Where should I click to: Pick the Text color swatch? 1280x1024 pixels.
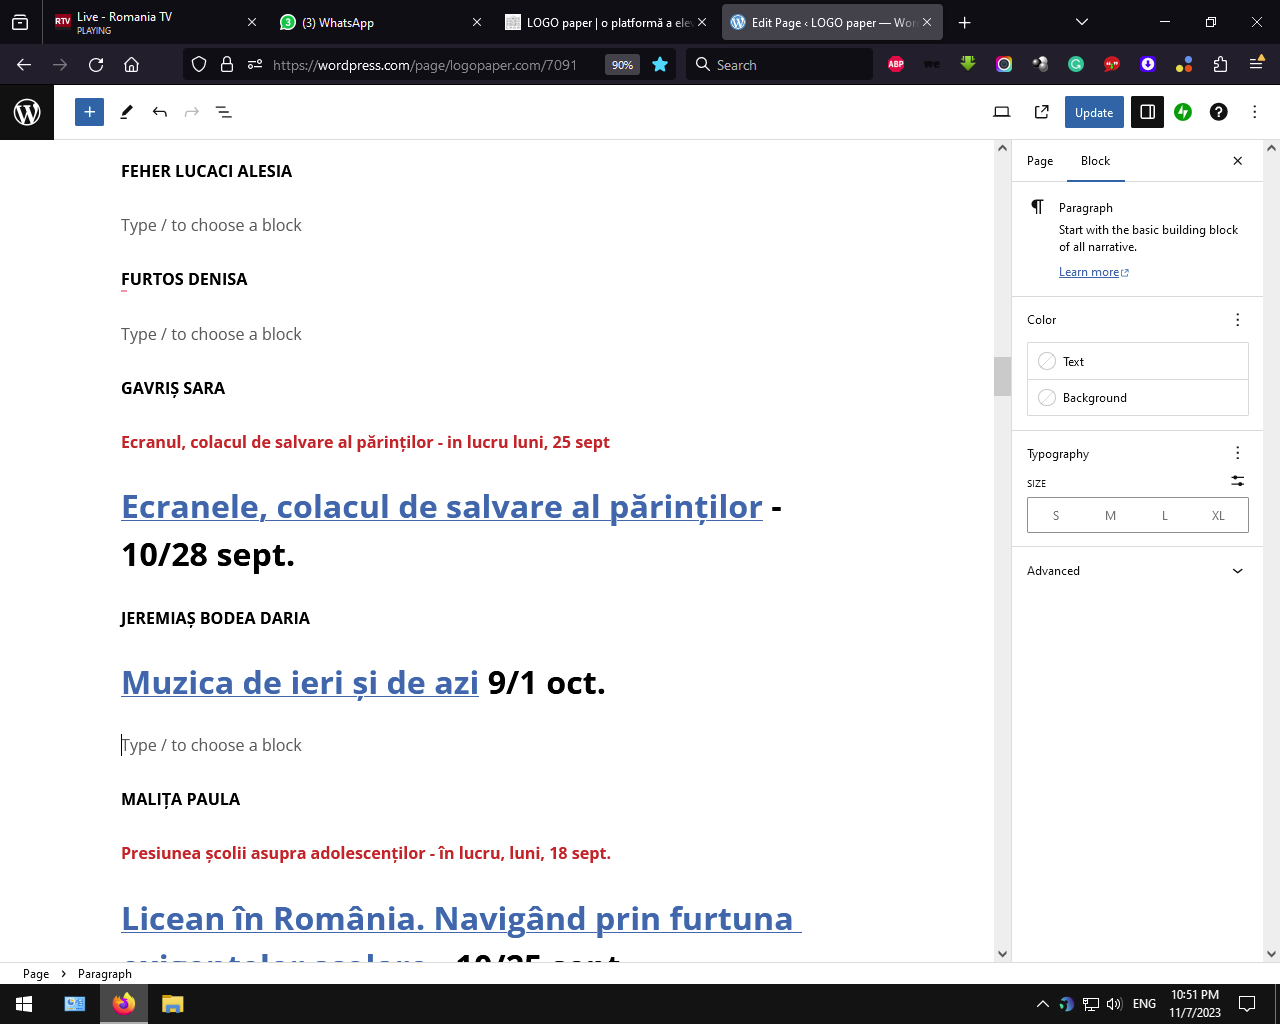coord(1047,362)
